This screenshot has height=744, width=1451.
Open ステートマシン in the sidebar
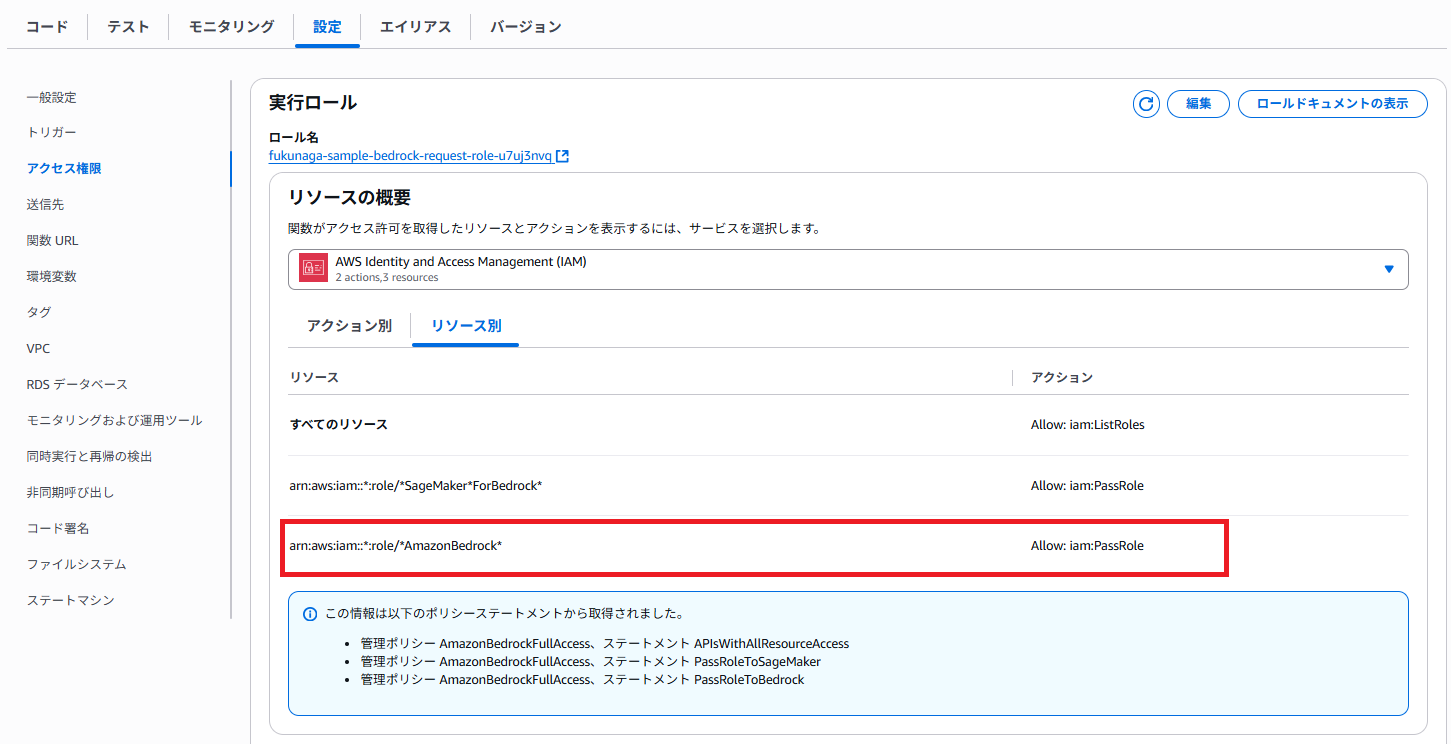71,601
